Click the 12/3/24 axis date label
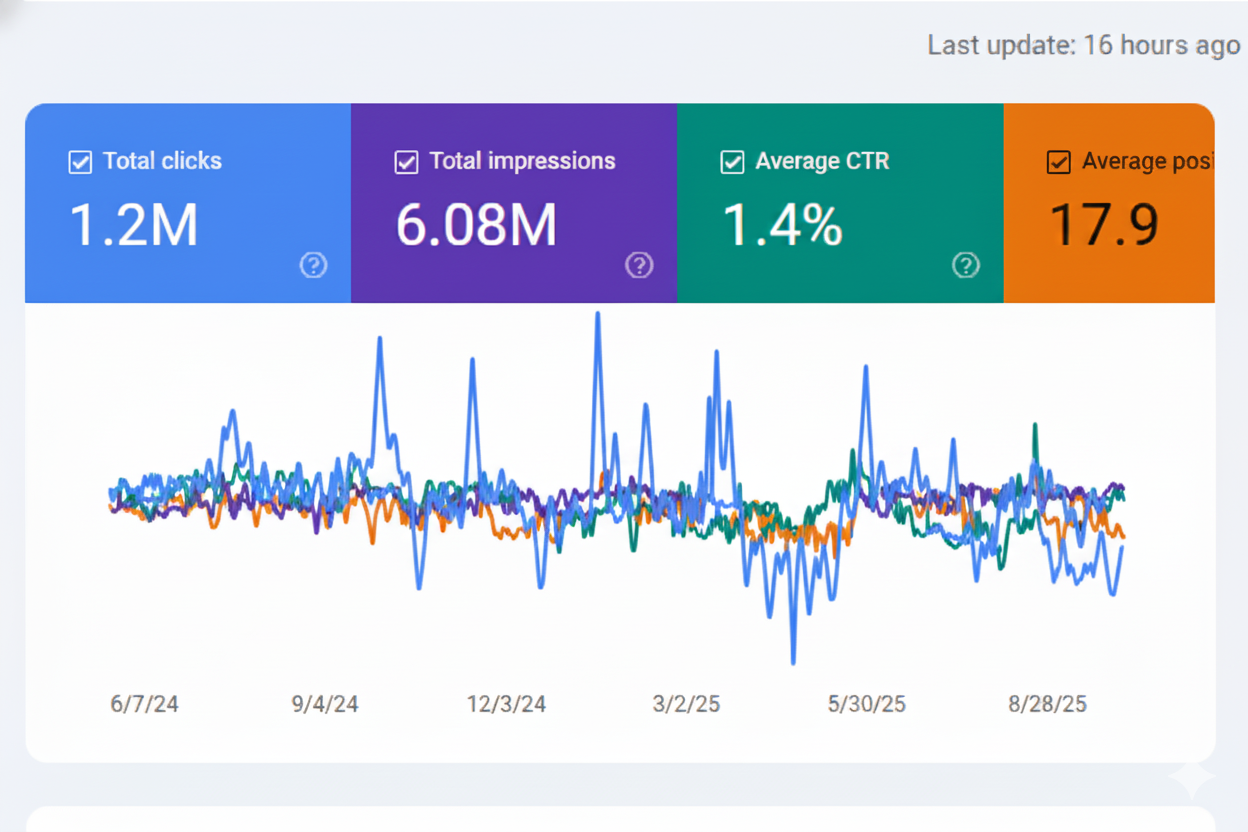The image size is (1248, 832). click(x=506, y=704)
